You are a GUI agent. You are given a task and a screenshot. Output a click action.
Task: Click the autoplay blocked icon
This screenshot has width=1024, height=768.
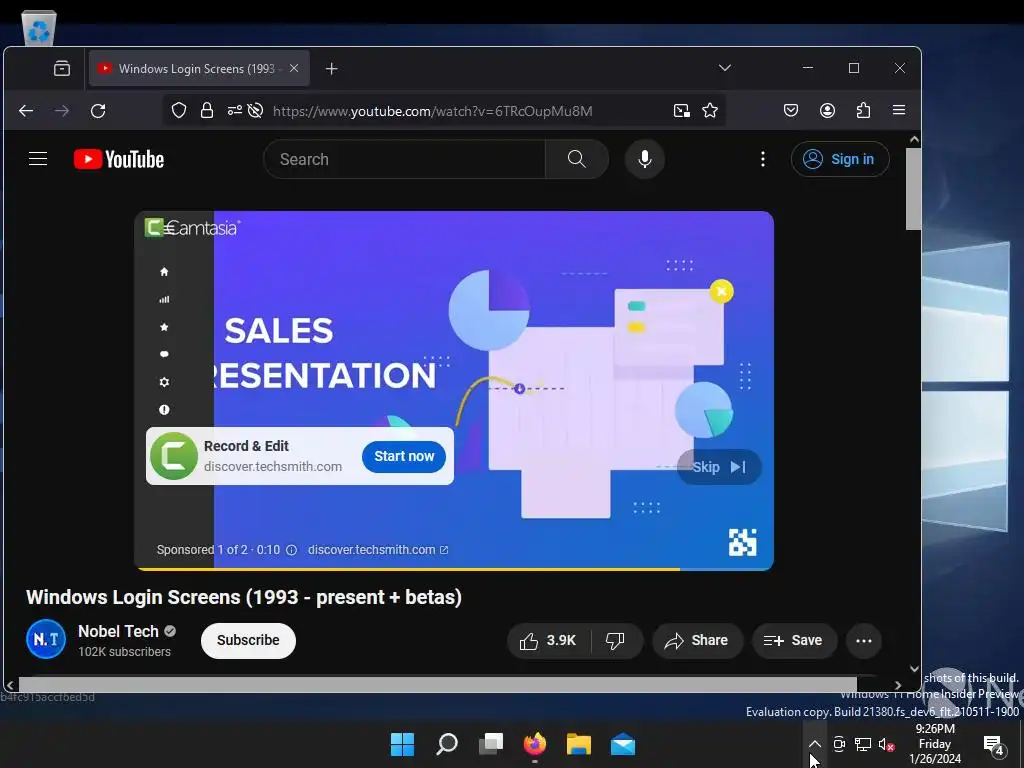(x=255, y=110)
